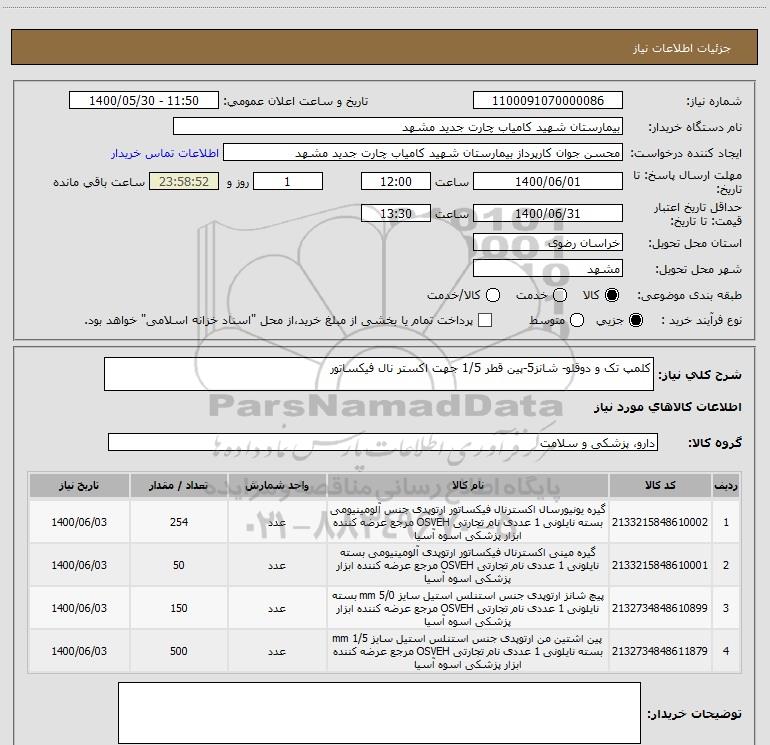Click need date in row 1
The width and height of the screenshot is (770, 745).
coord(79,522)
